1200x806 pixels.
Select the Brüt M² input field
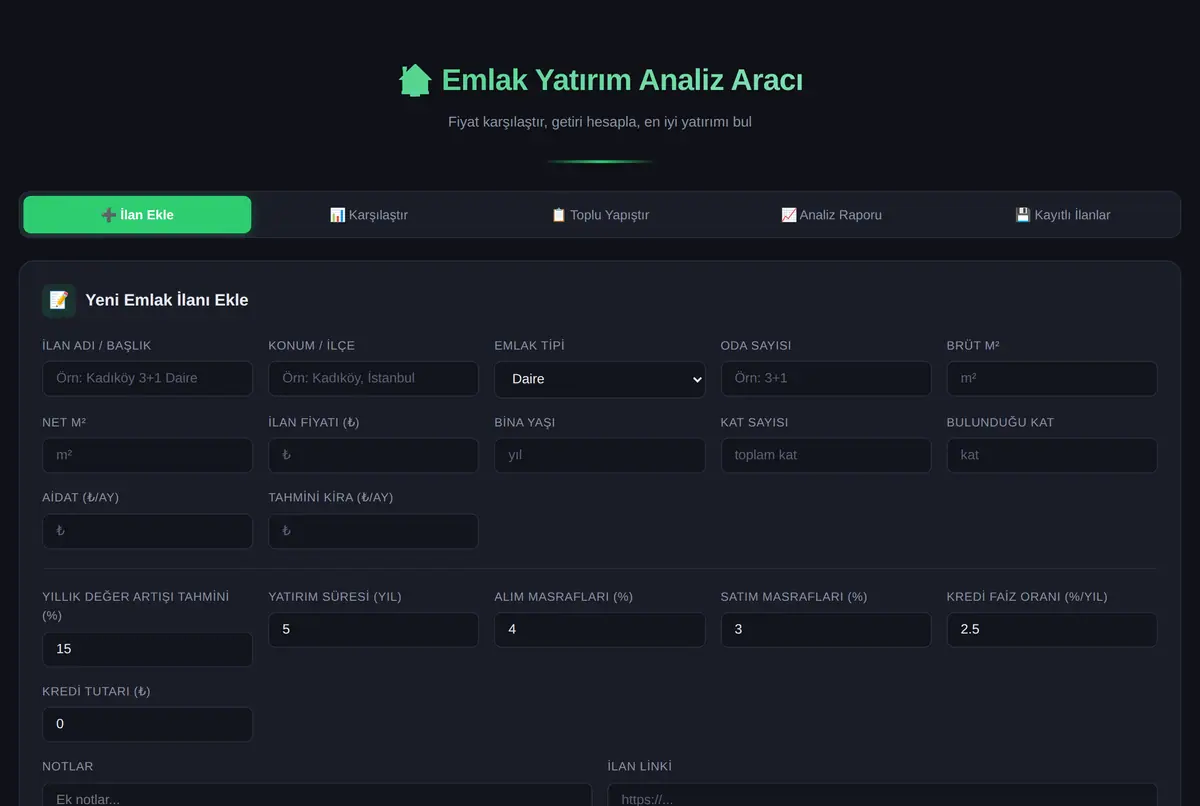pos(1052,379)
